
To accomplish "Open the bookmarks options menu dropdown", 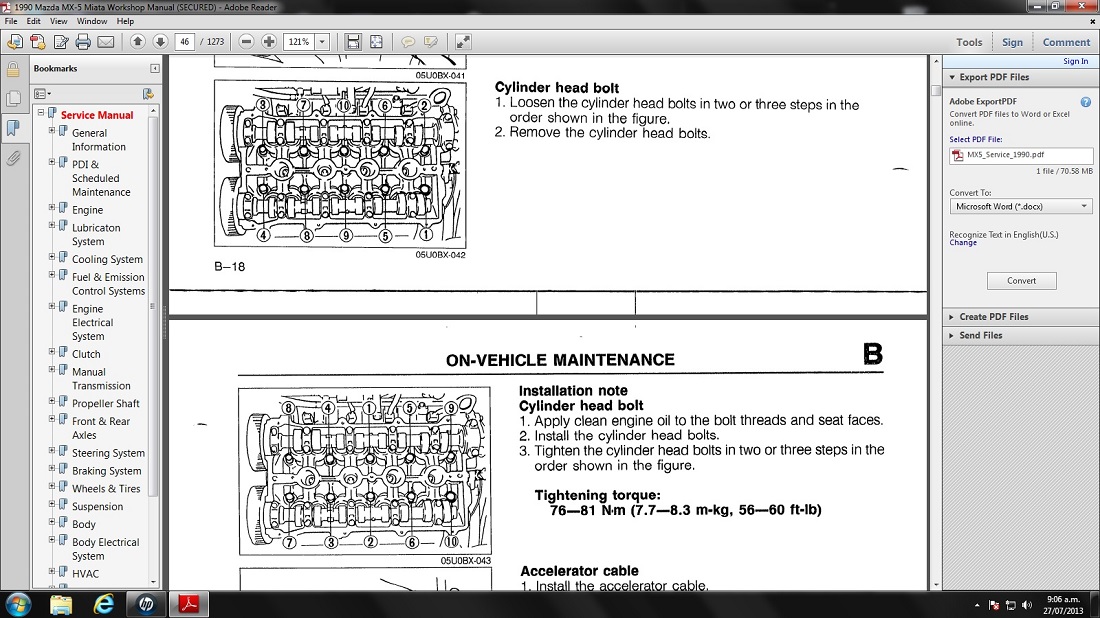I will click(43, 93).
